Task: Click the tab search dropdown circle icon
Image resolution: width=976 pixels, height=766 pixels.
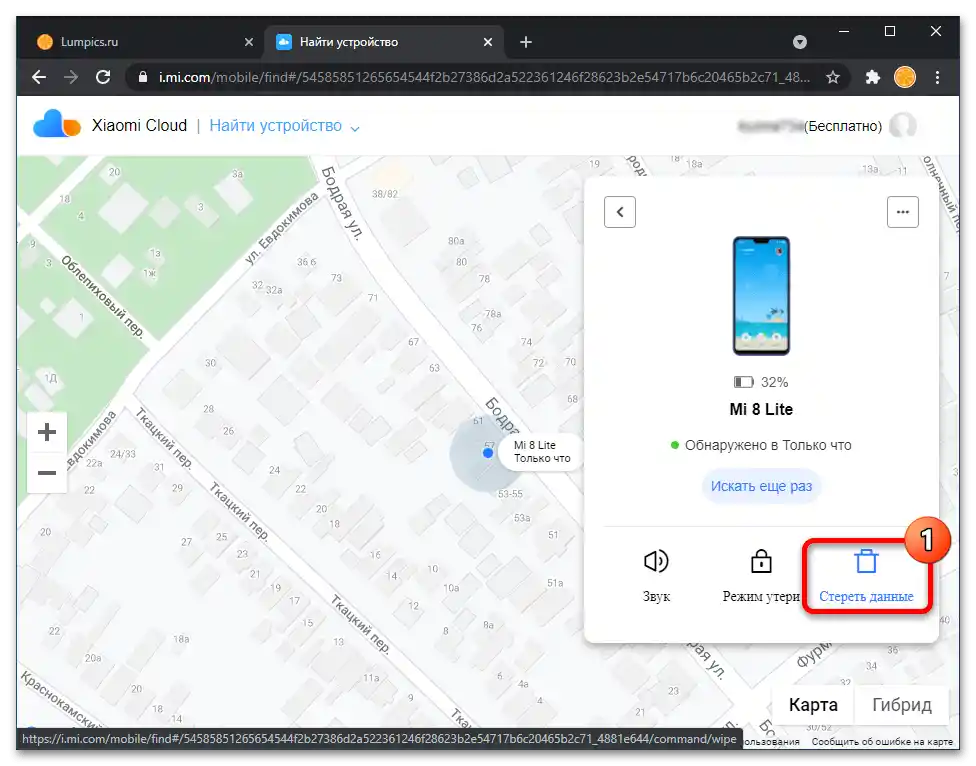Action: pos(800,42)
